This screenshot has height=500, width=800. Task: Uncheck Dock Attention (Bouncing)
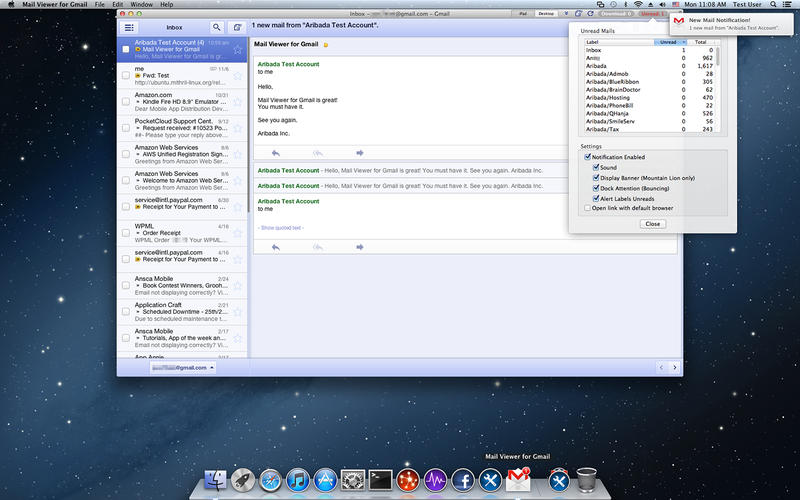[596, 188]
